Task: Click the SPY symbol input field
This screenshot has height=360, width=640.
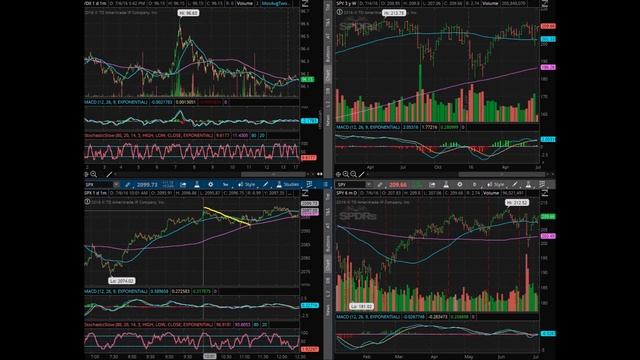Action: pyautogui.click(x=350, y=184)
